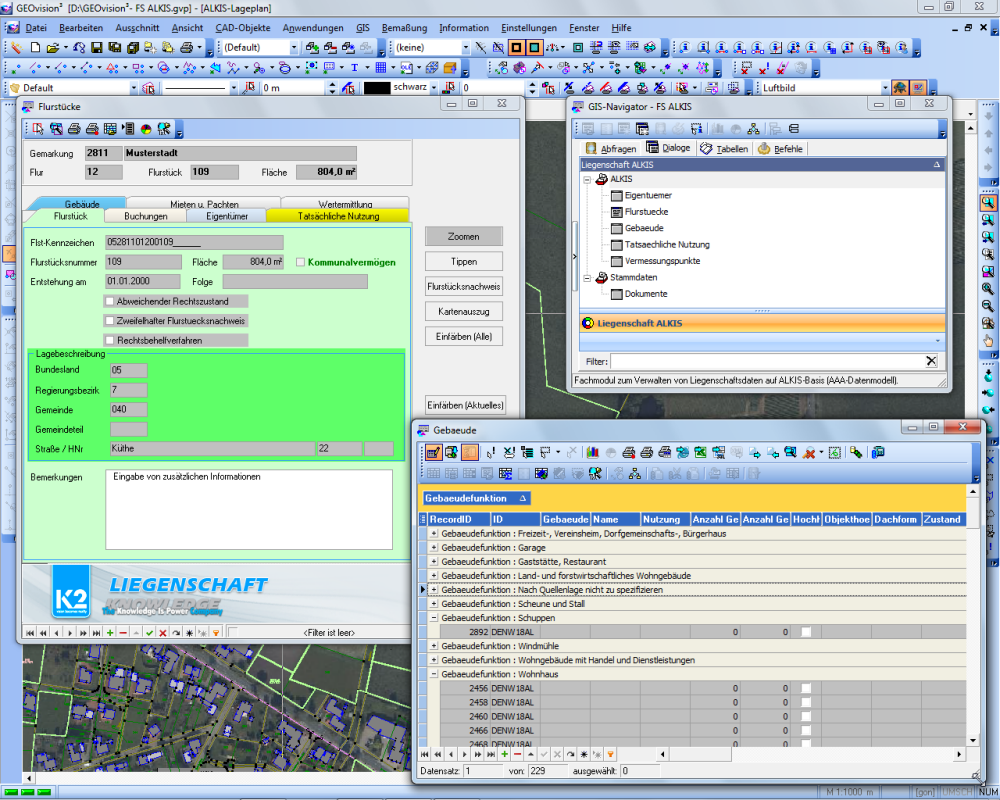Collapse the ALKIS tree node
Screen dimensions: 1000x800
tap(587, 179)
